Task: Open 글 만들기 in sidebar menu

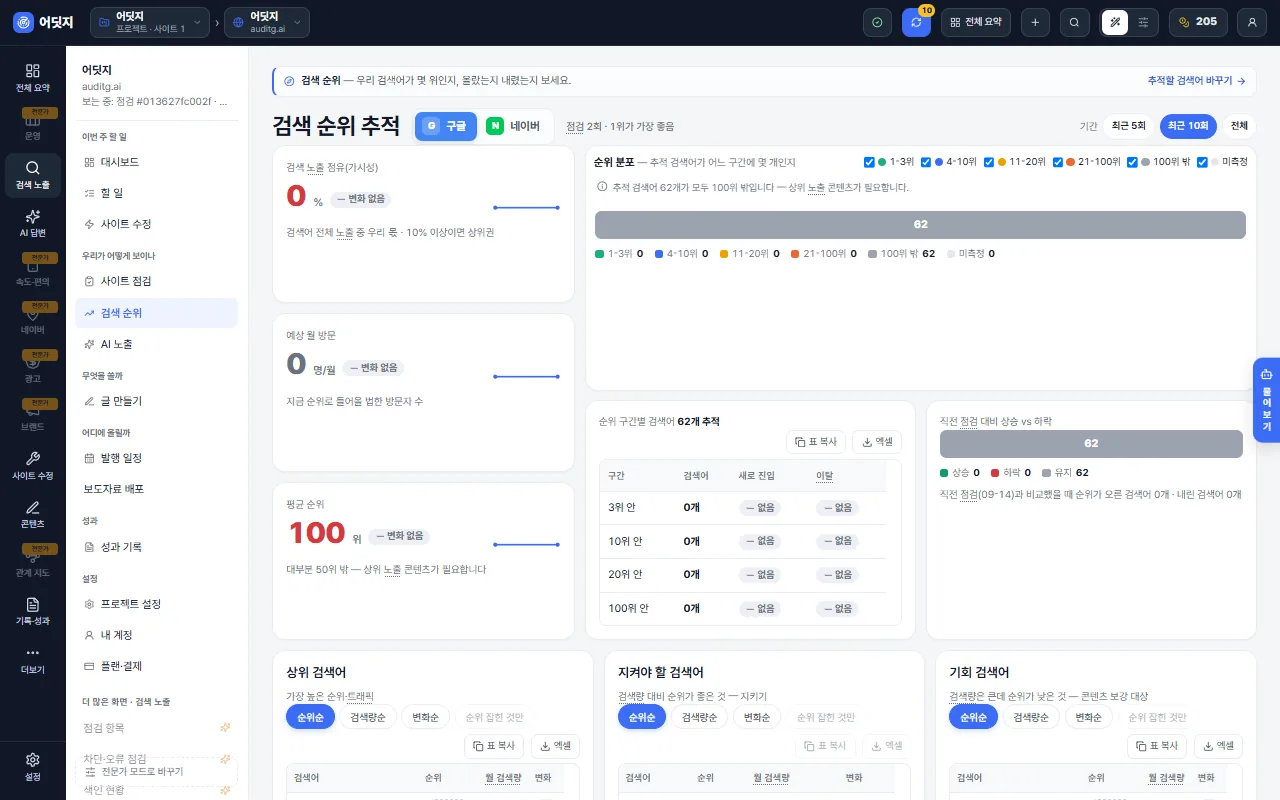Action: pos(156,401)
